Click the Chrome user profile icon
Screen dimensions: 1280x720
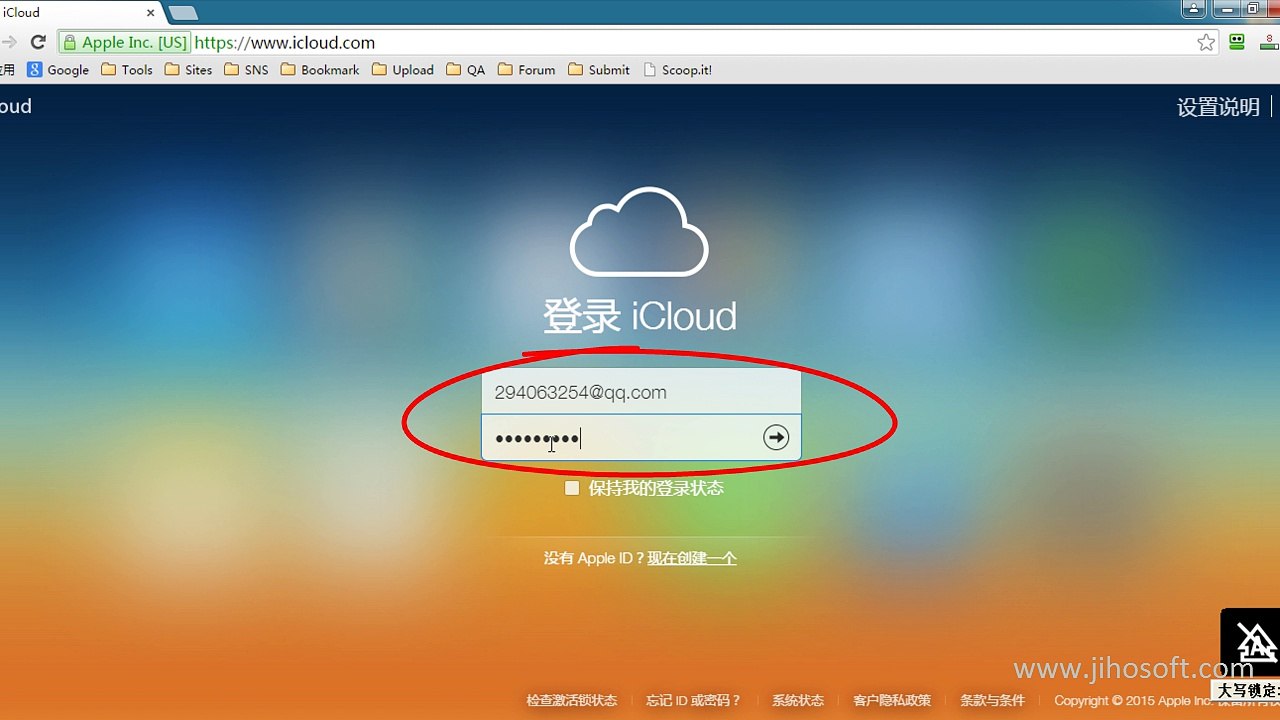(1194, 9)
